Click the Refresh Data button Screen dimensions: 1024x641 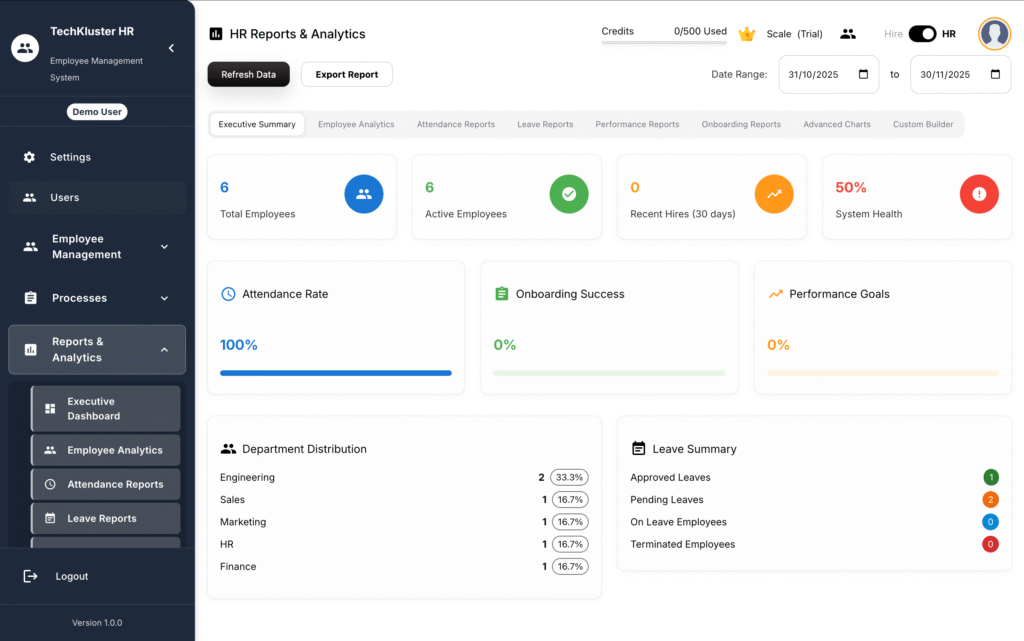249,74
